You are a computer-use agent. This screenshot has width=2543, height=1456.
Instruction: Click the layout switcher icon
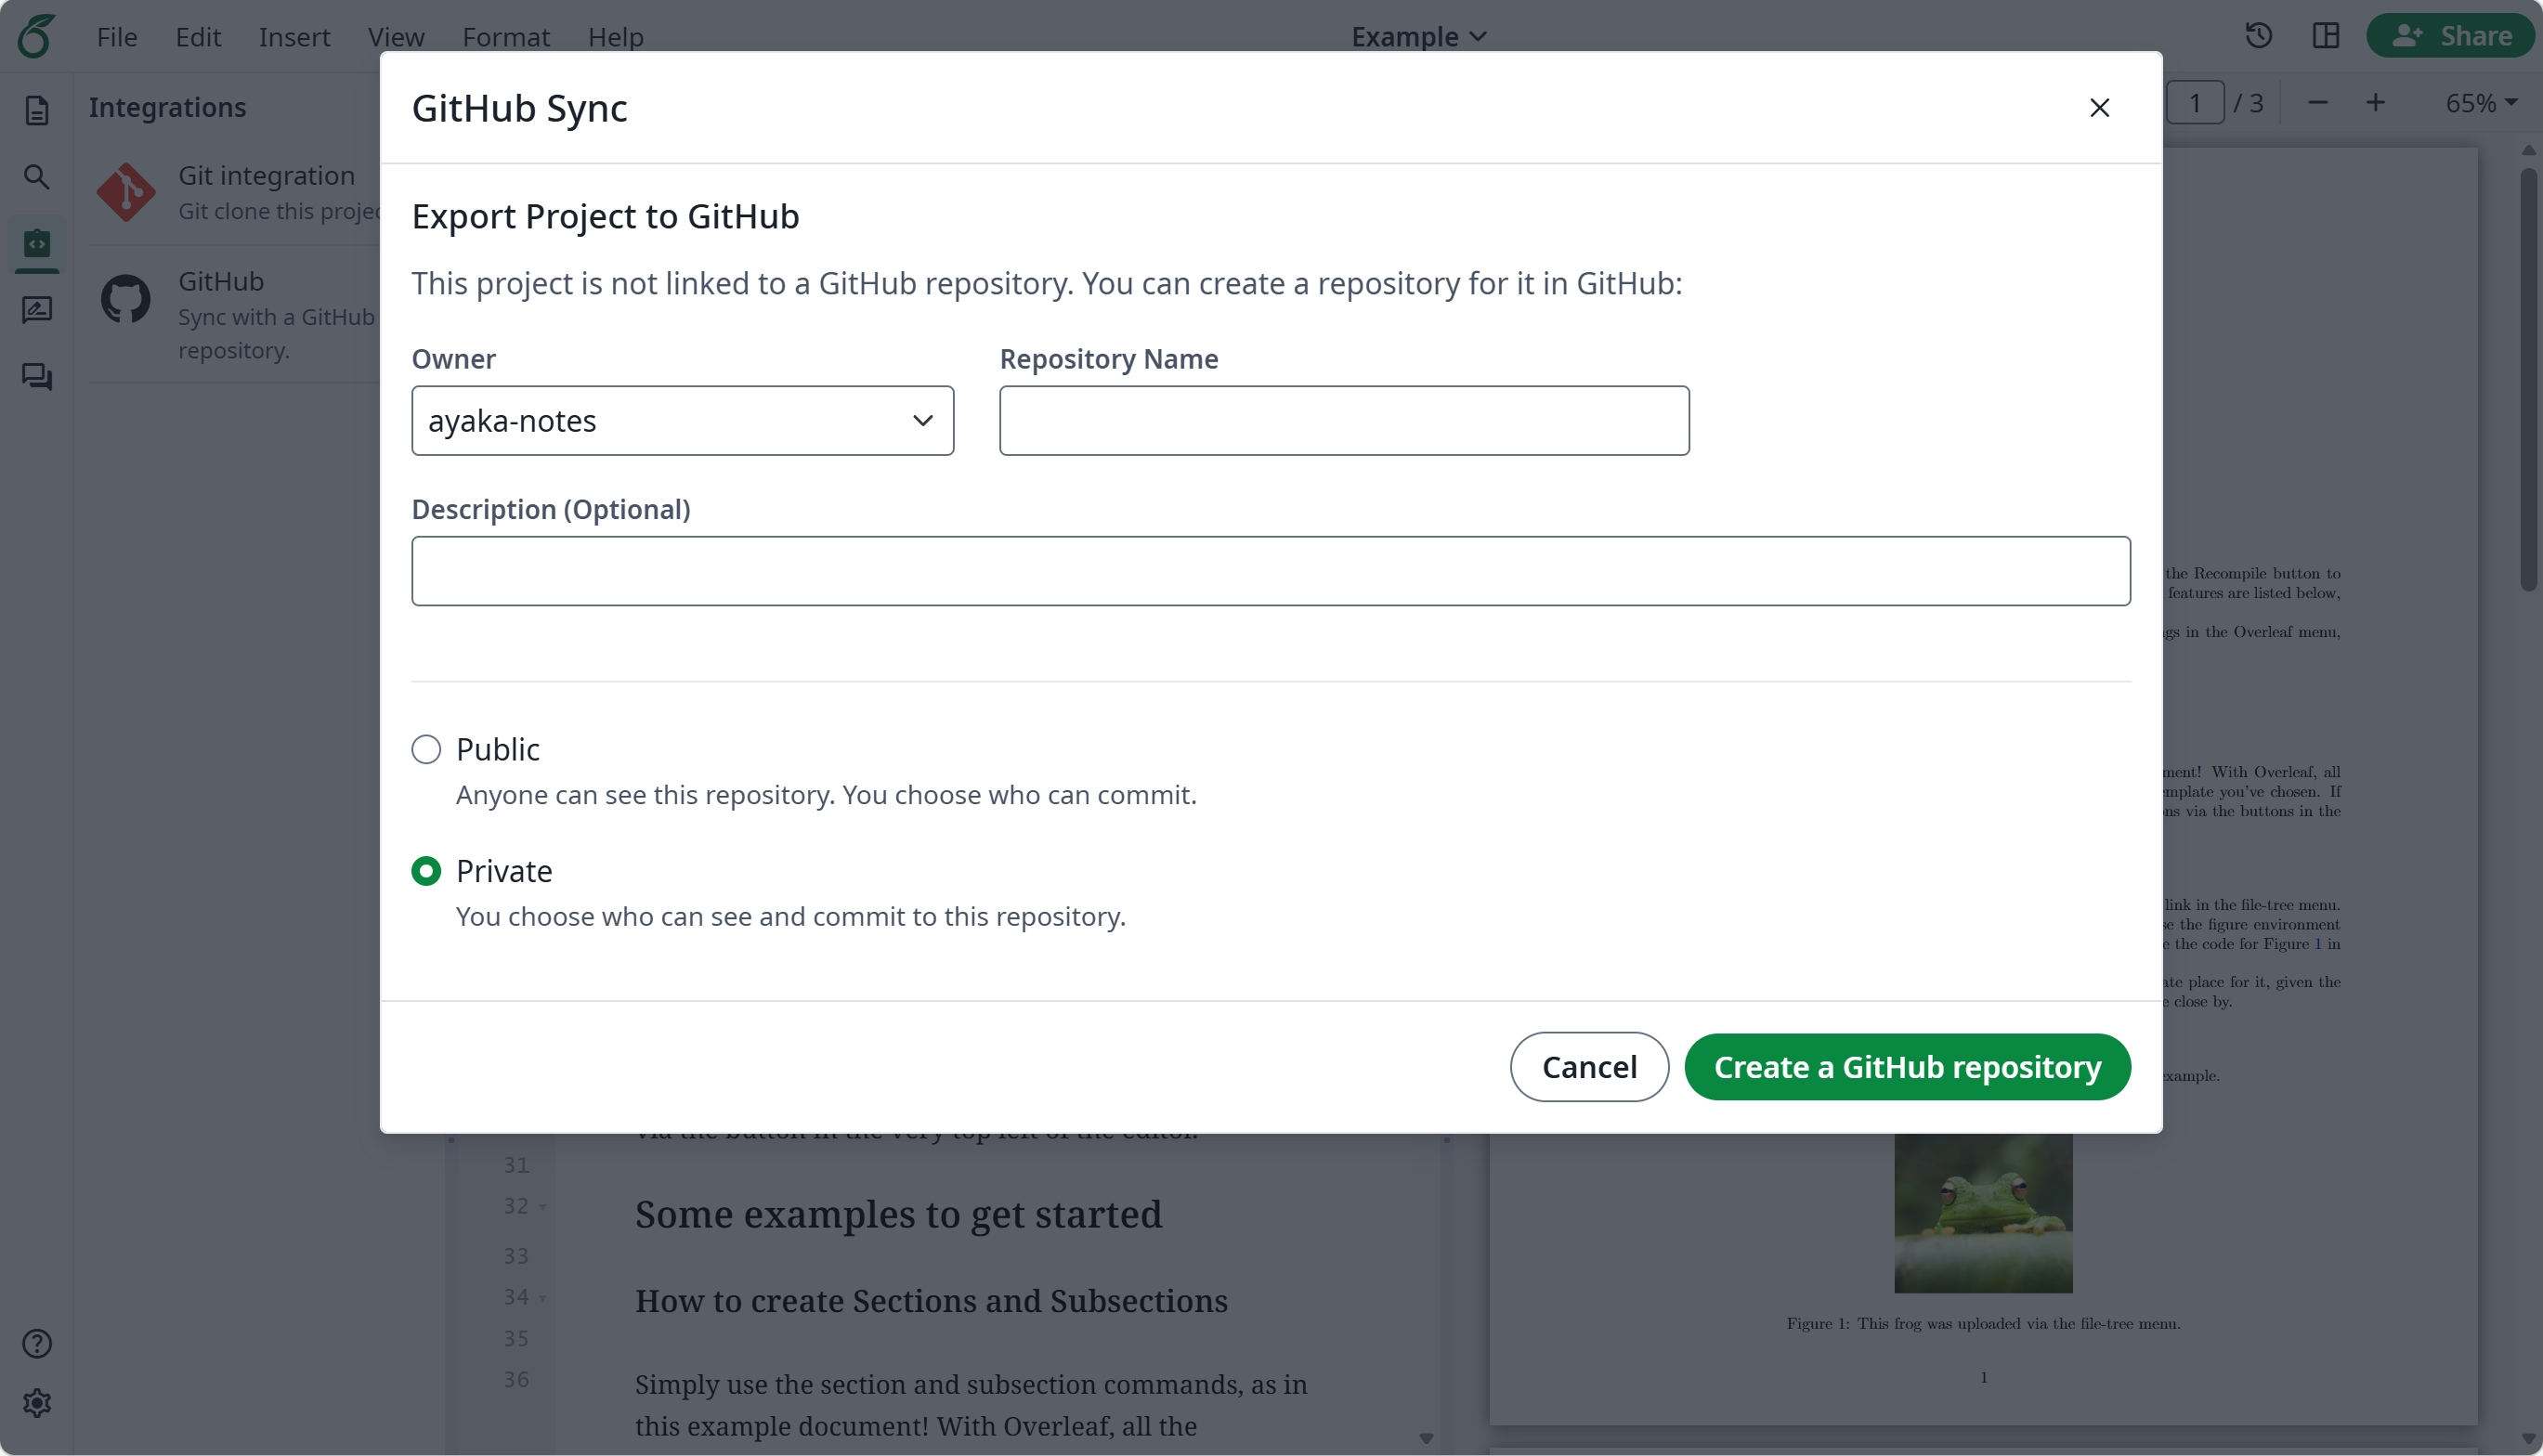tap(2326, 36)
